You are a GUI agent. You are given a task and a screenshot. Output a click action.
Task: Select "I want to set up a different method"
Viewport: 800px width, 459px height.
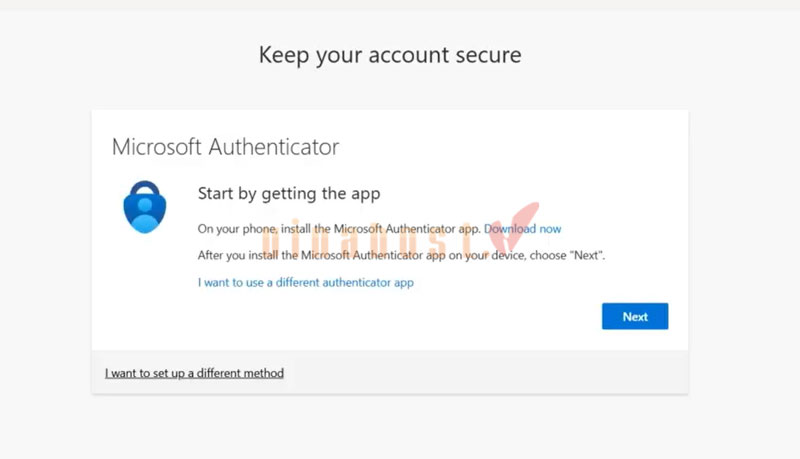click(x=194, y=374)
